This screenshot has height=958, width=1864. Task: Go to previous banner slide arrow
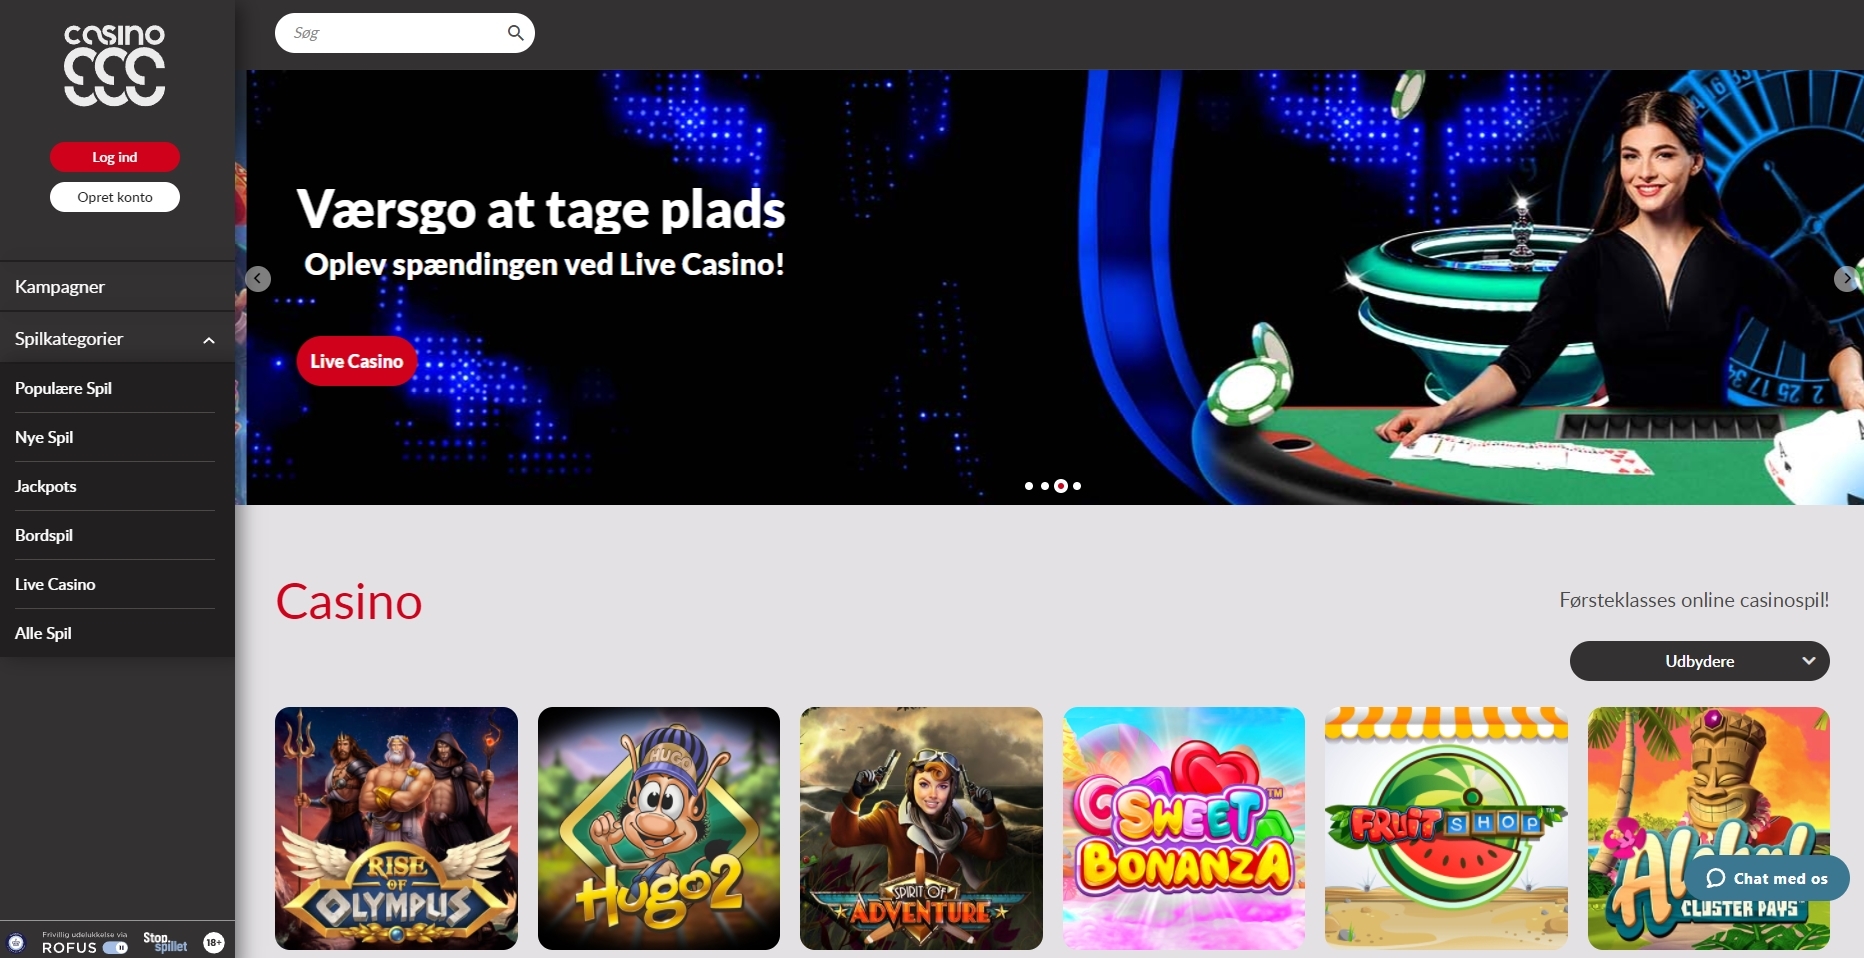(258, 279)
